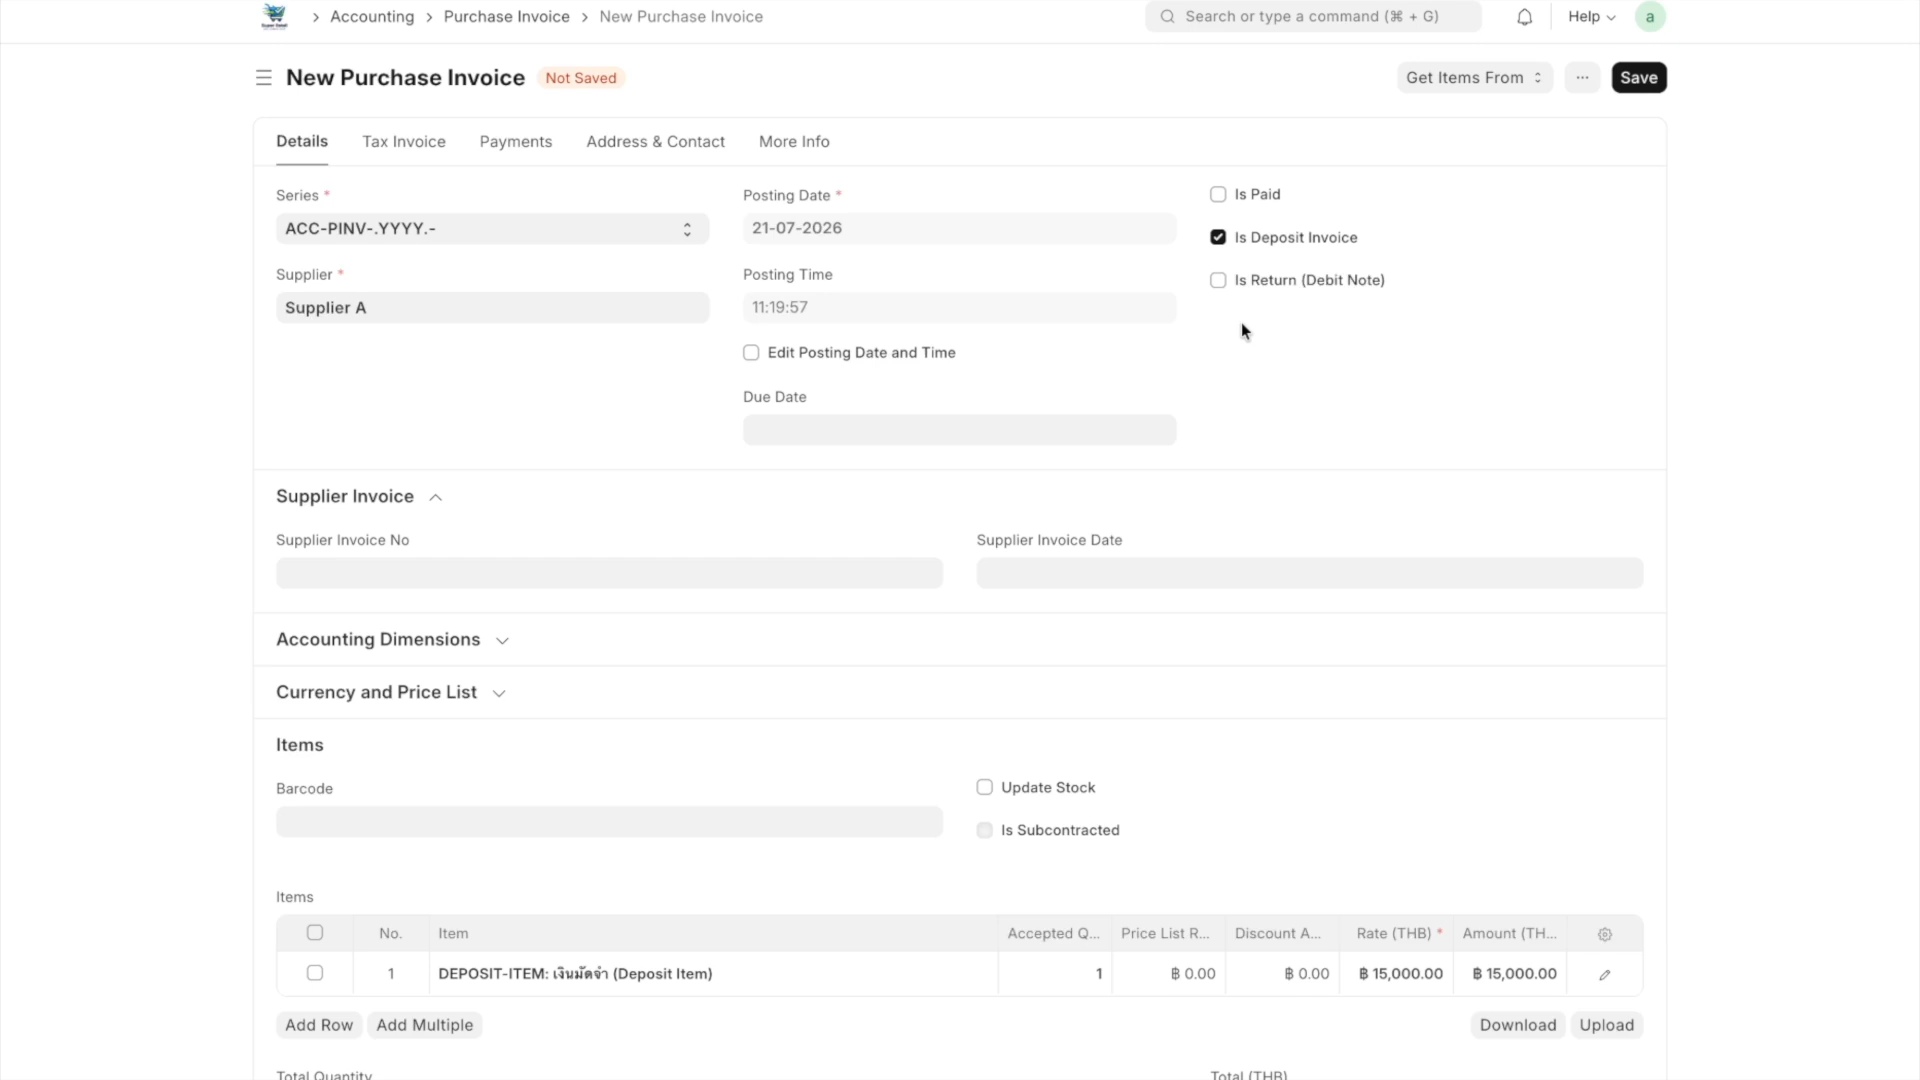
Task: Open the user avatar menu
Action: [1650, 17]
